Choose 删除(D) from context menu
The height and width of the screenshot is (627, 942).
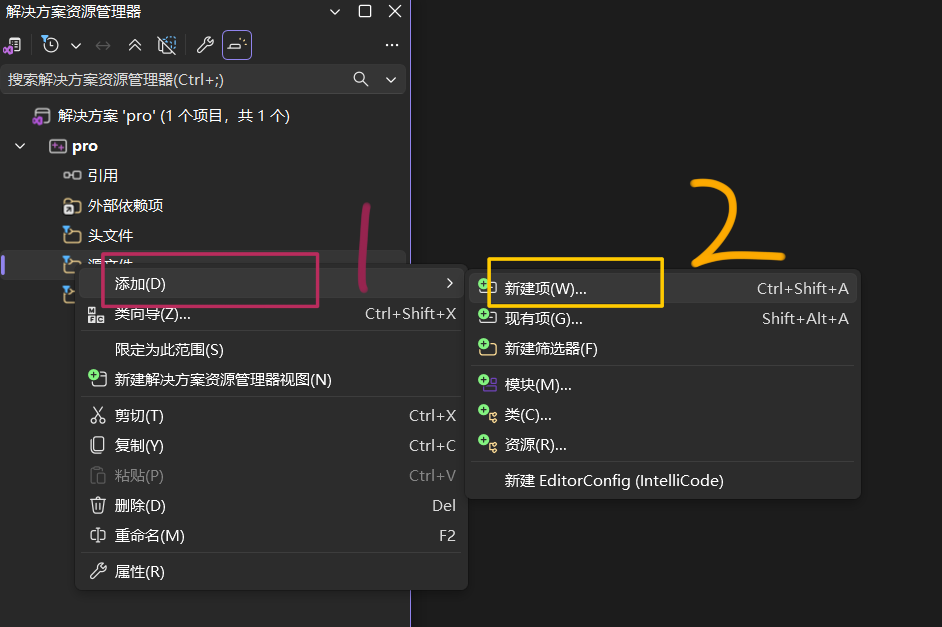point(272,506)
